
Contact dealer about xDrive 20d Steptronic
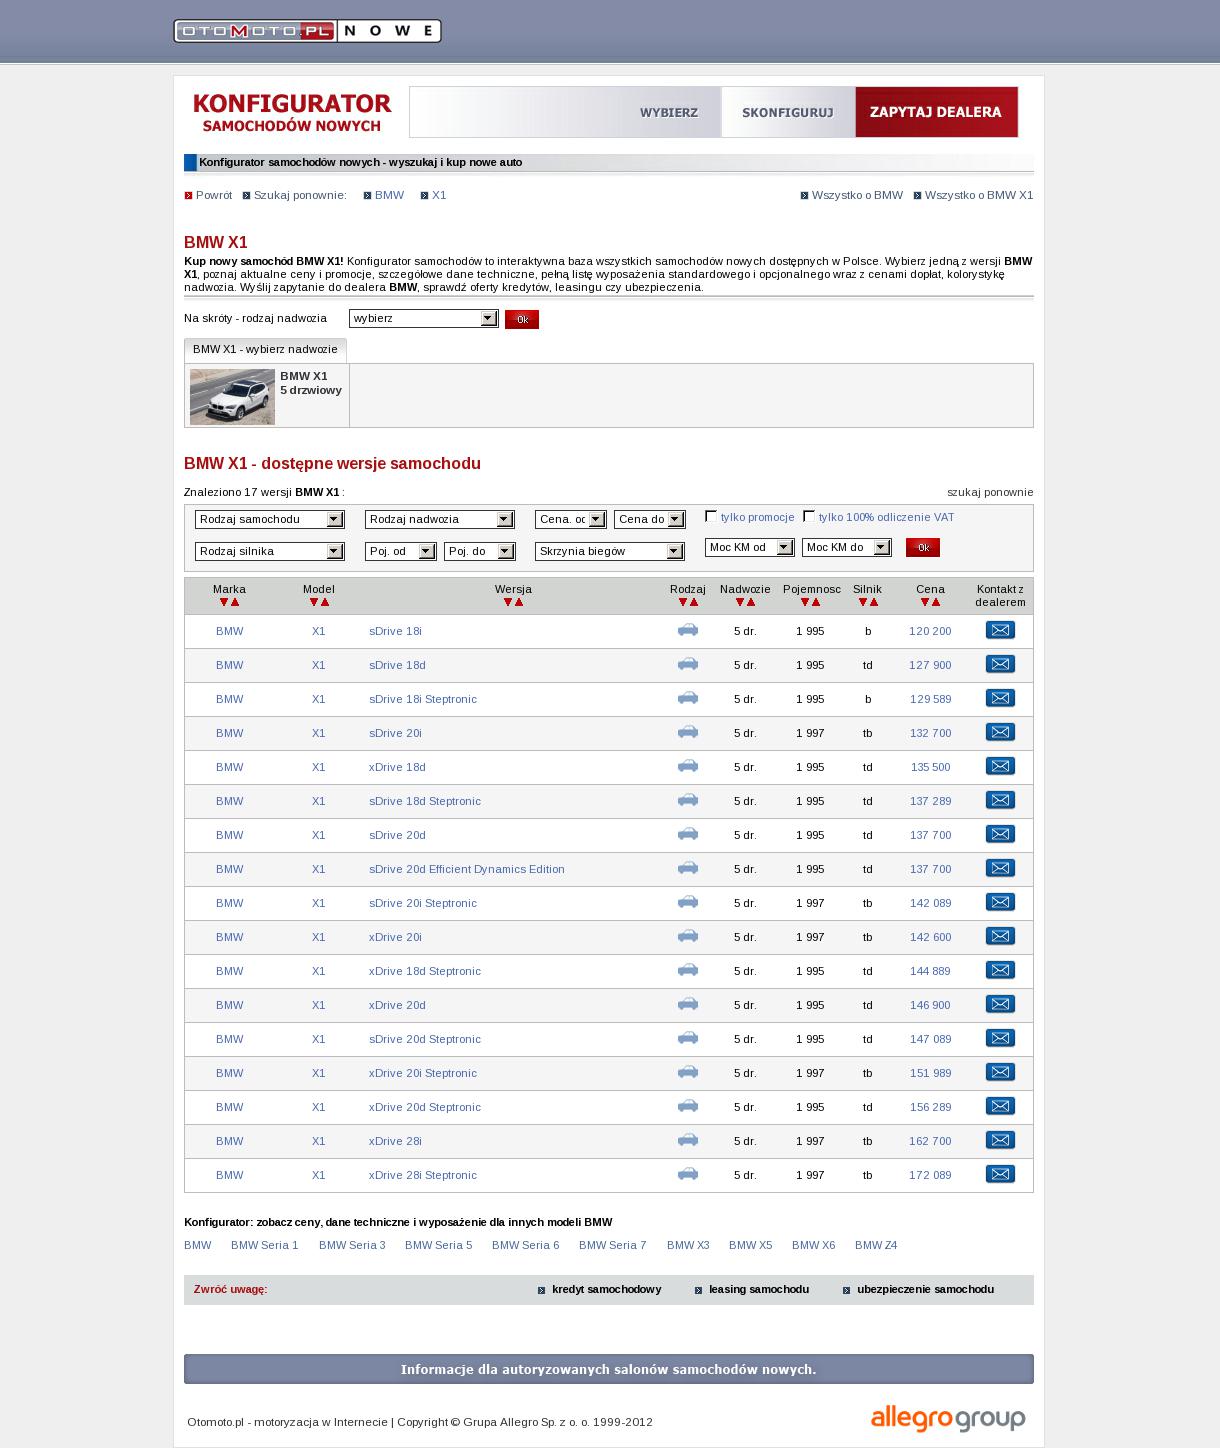click(1000, 1106)
